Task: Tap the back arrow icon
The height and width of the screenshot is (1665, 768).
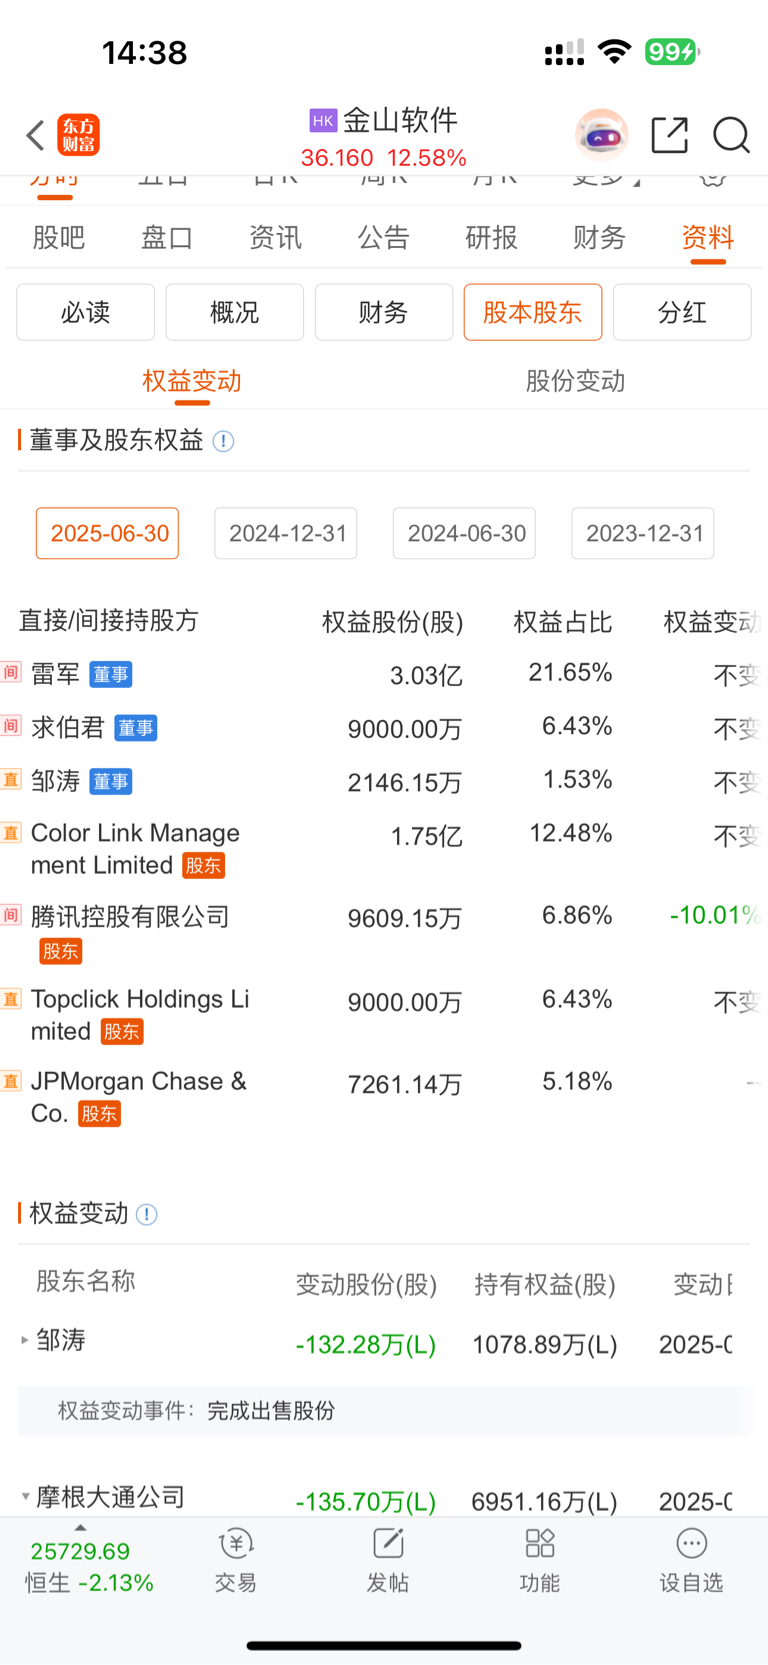Action: tap(35, 135)
